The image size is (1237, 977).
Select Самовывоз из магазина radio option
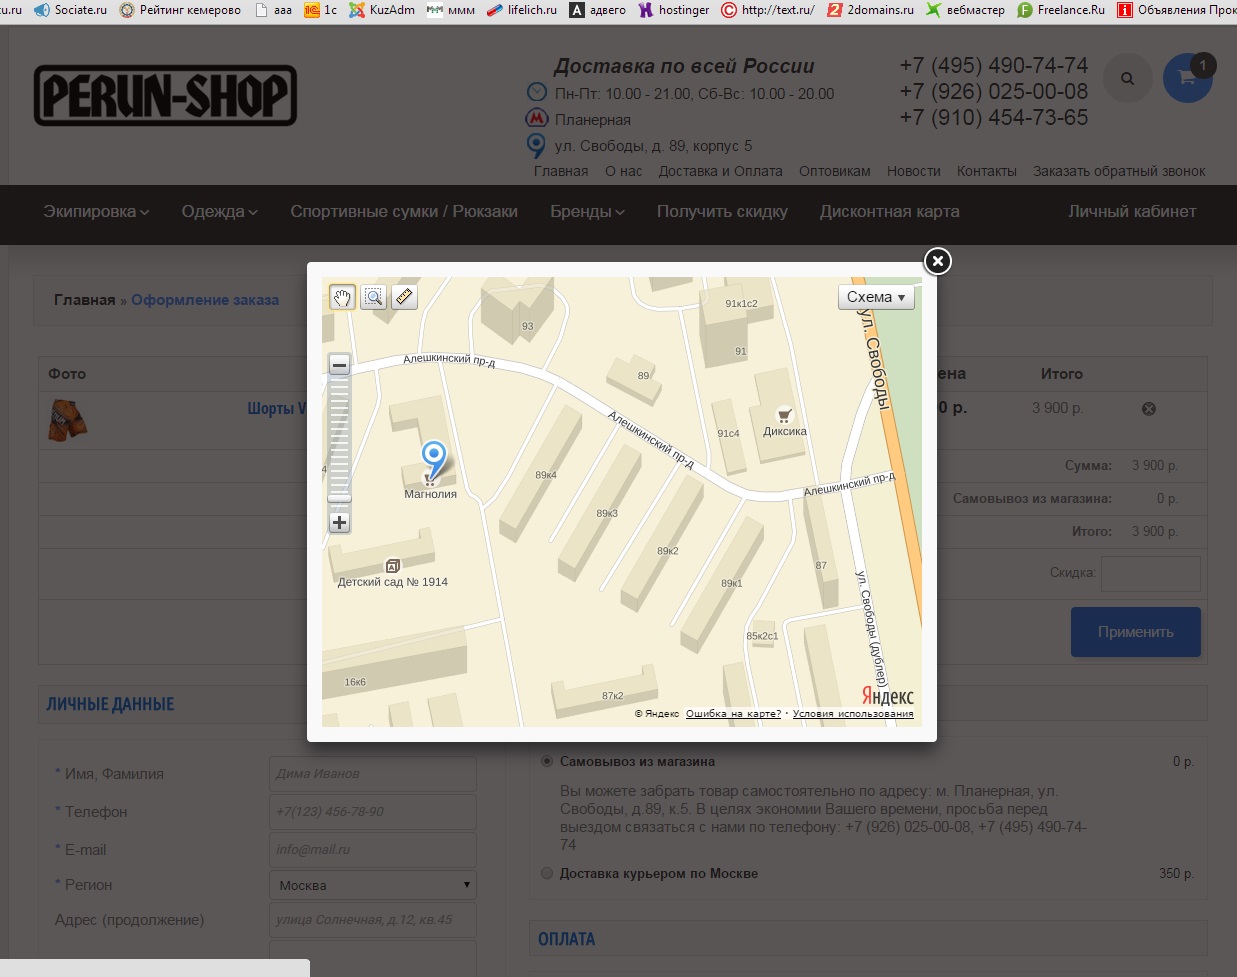click(x=547, y=761)
